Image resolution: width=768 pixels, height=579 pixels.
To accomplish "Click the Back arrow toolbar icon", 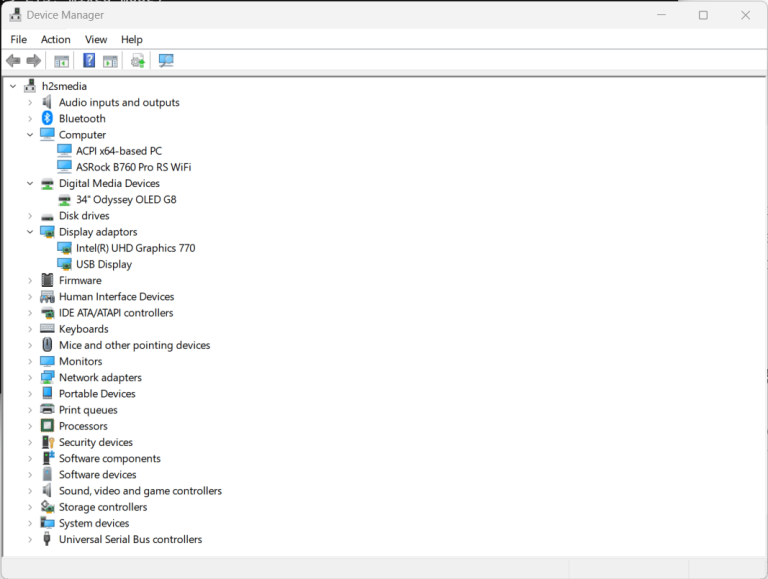I will (13, 61).
